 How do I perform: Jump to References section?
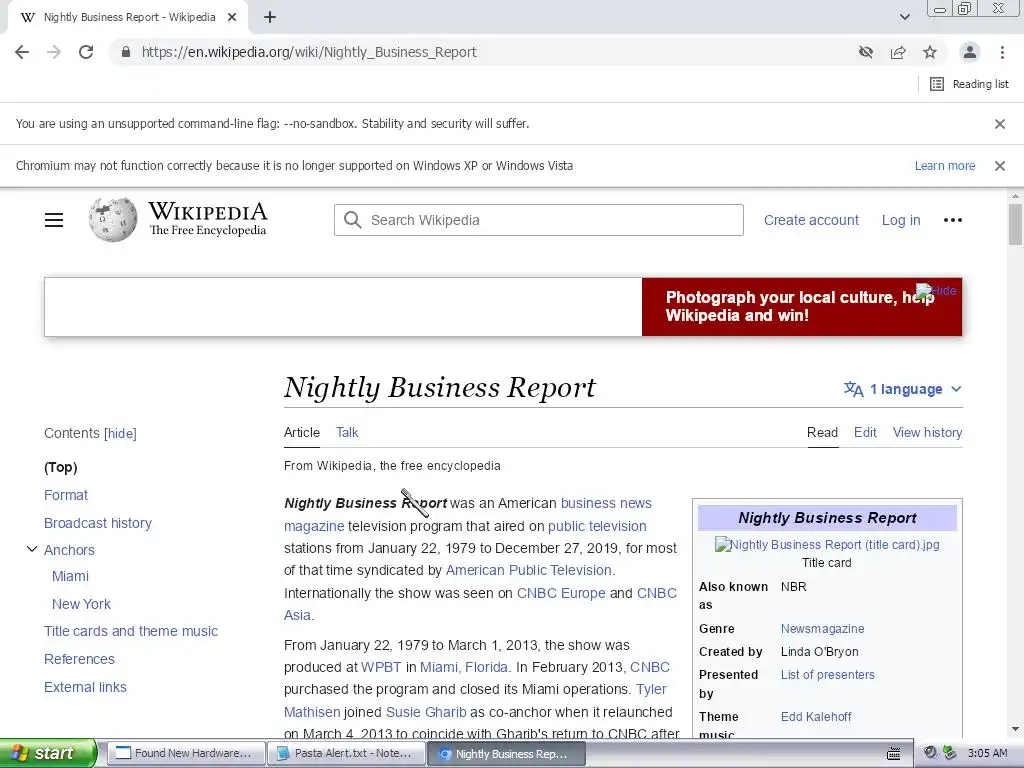click(79, 659)
